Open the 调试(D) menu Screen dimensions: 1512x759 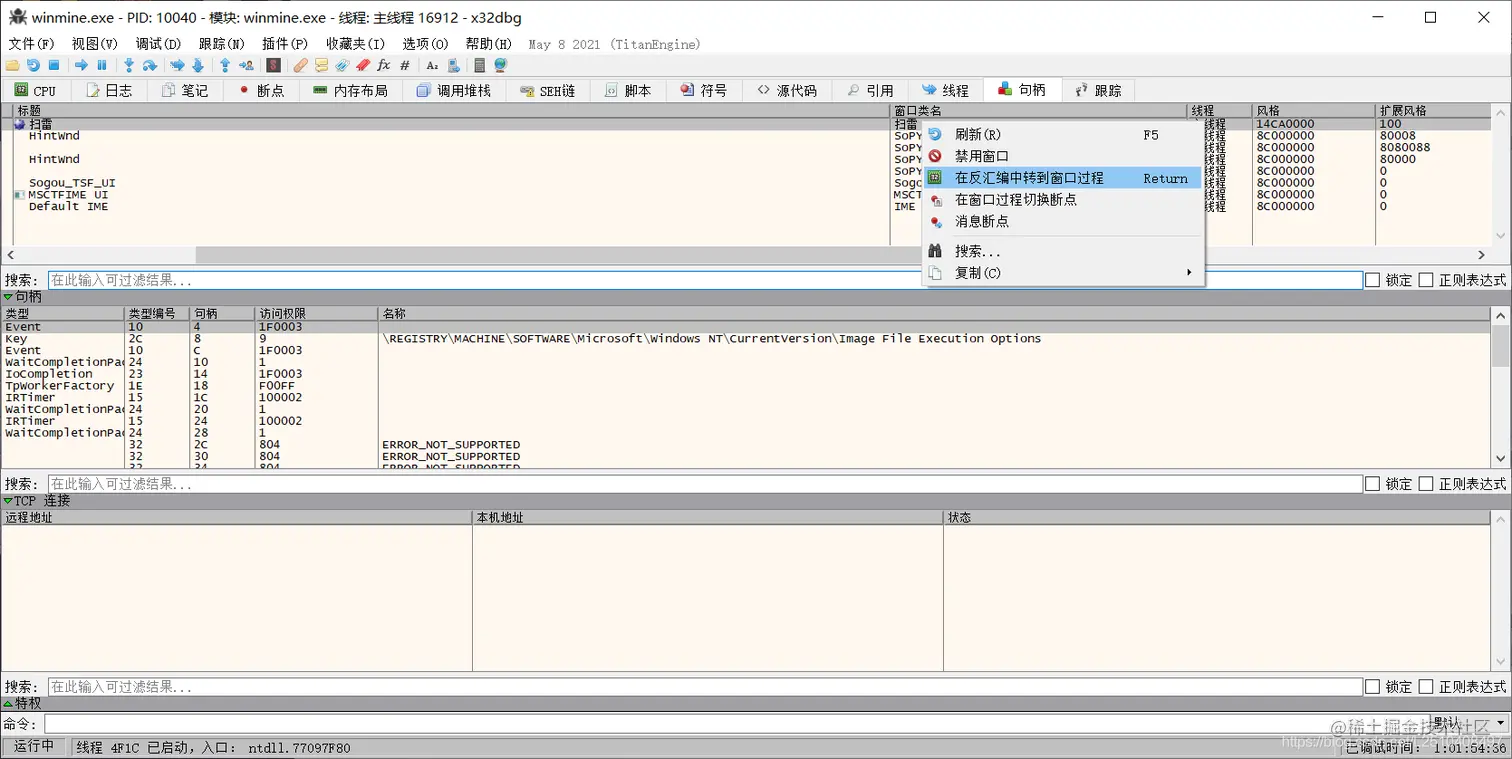tap(158, 44)
